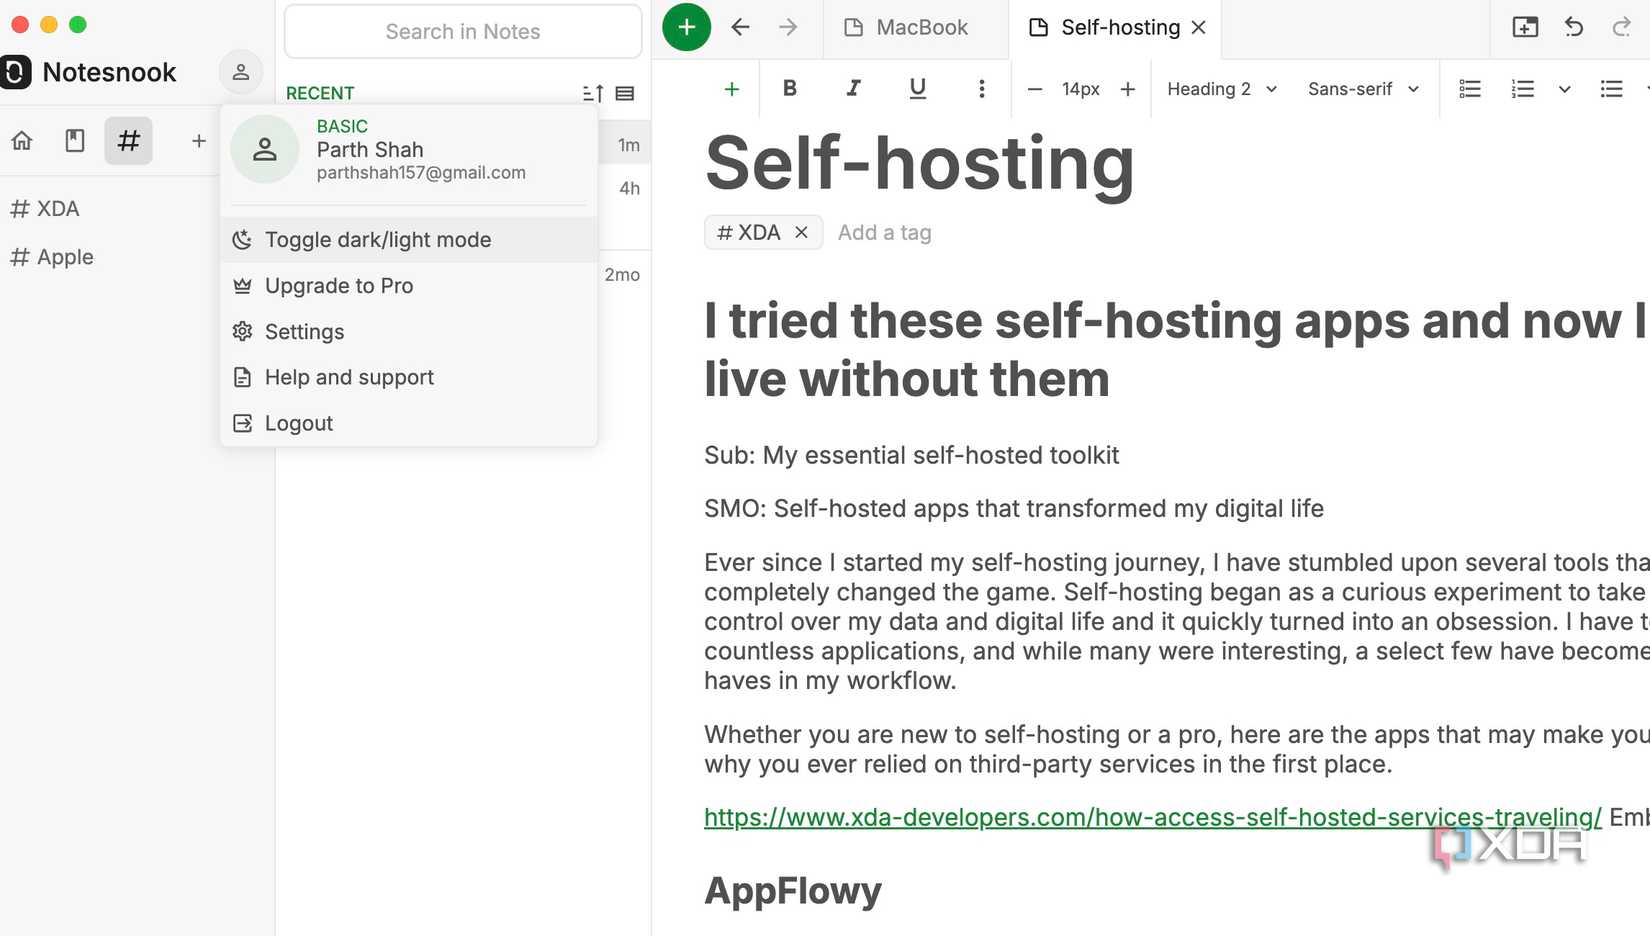Image resolution: width=1650 pixels, height=936 pixels.
Task: Toggle italic formatting
Action: 853,89
